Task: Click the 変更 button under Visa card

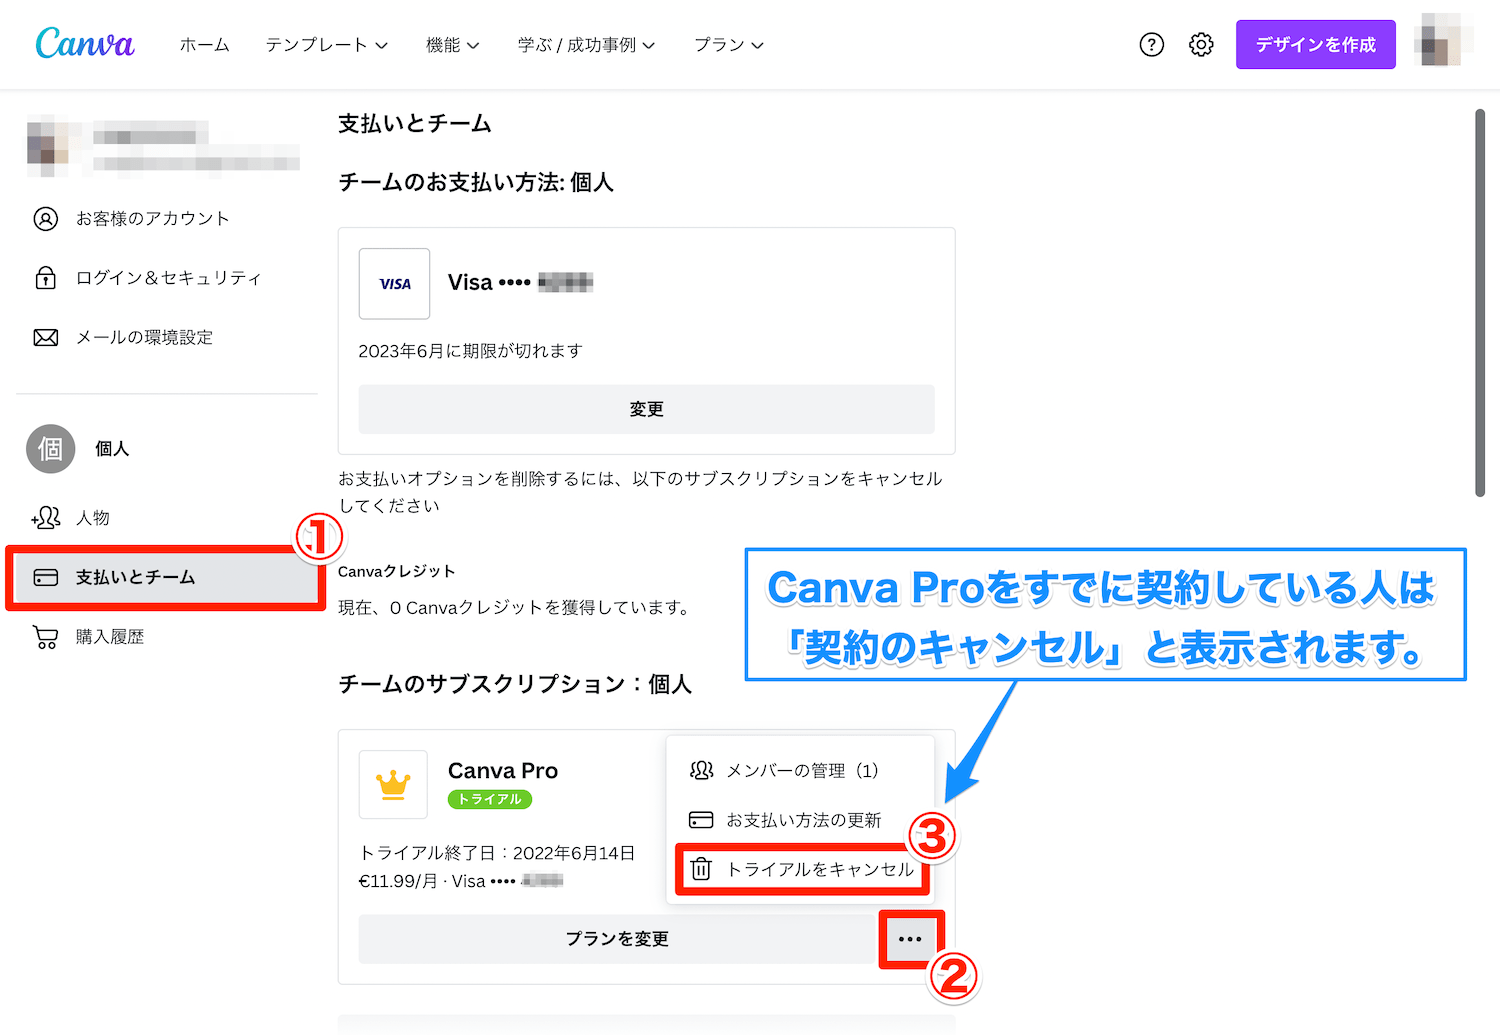Action: click(646, 410)
